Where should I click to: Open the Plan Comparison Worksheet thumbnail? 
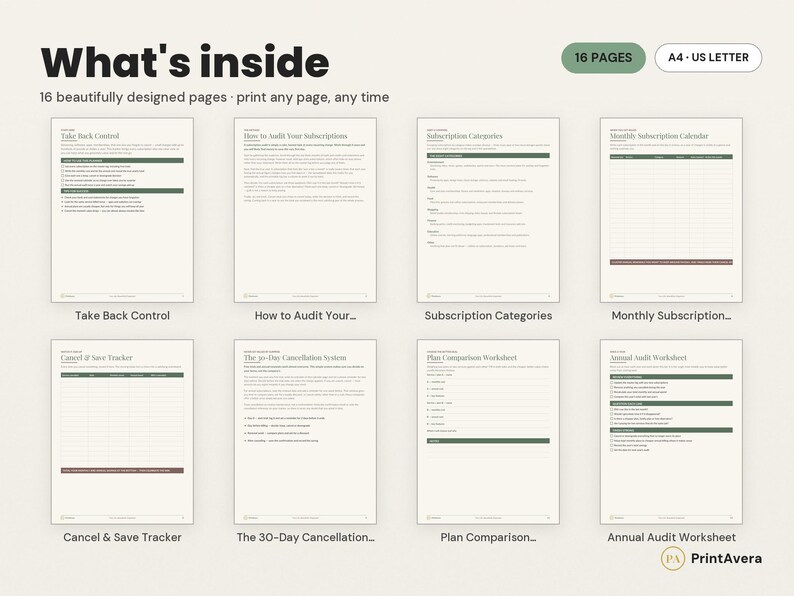click(488, 432)
